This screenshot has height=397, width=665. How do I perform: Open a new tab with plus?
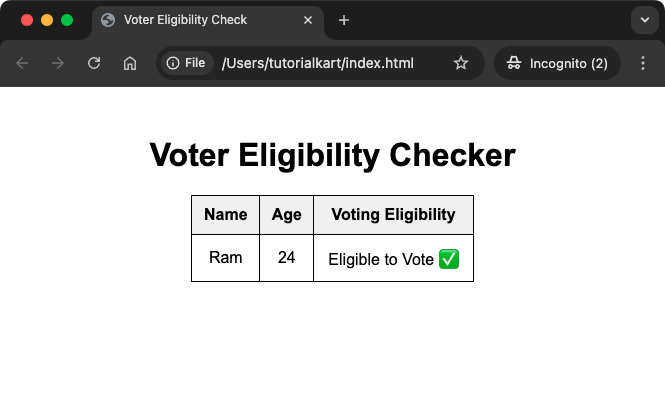click(x=344, y=20)
